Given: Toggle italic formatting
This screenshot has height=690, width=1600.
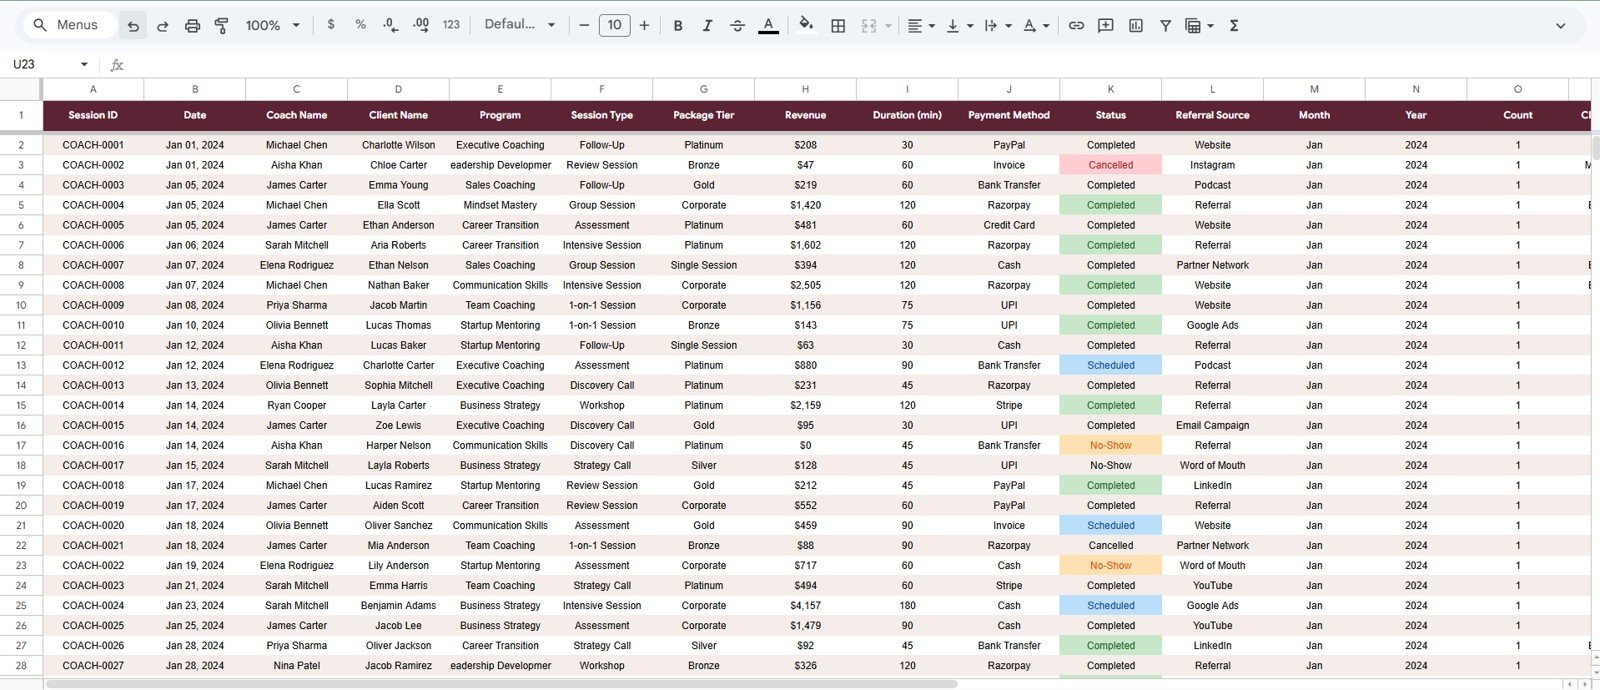Looking at the screenshot, I should coord(707,25).
